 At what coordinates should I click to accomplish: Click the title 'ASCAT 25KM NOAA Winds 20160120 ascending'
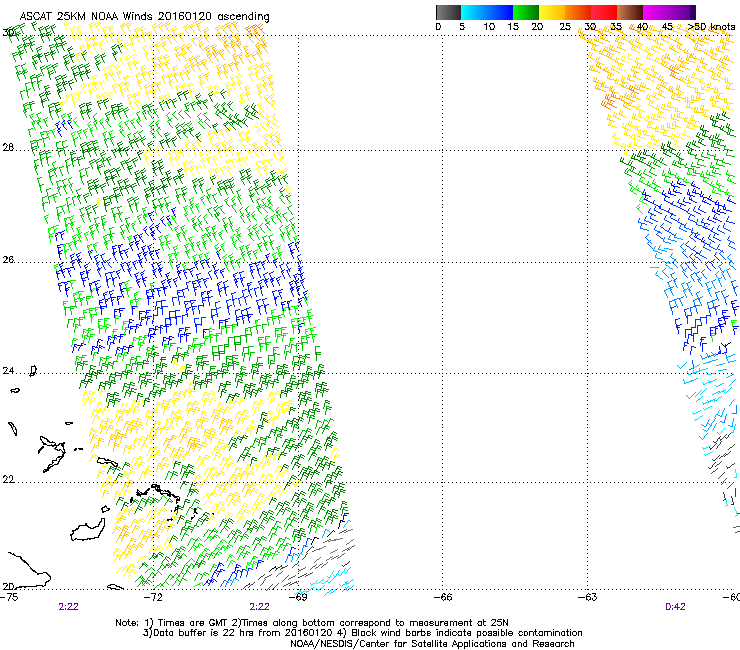144,17
